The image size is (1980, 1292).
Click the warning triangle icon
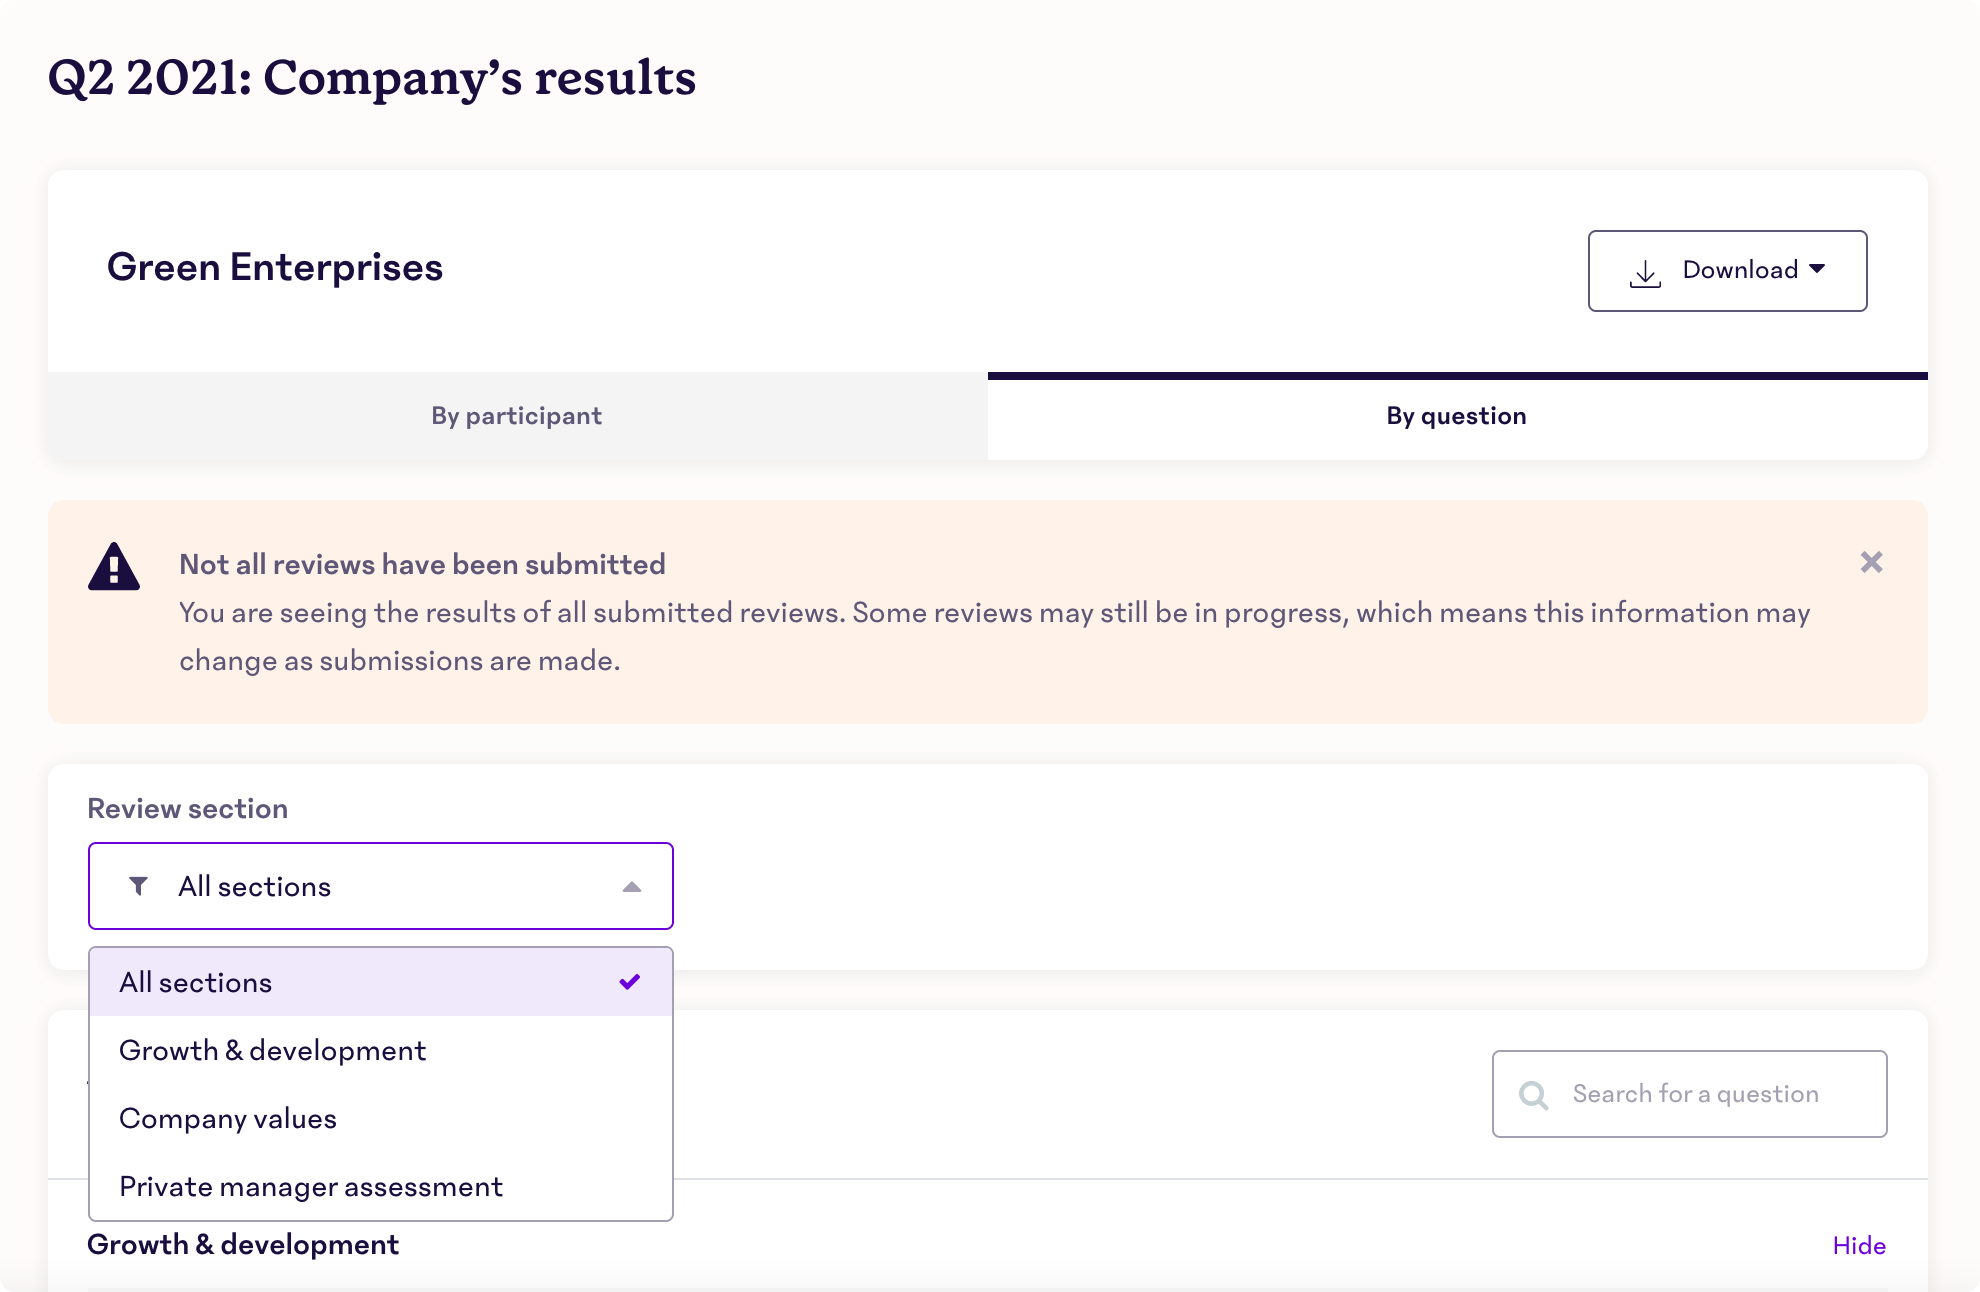tap(114, 567)
